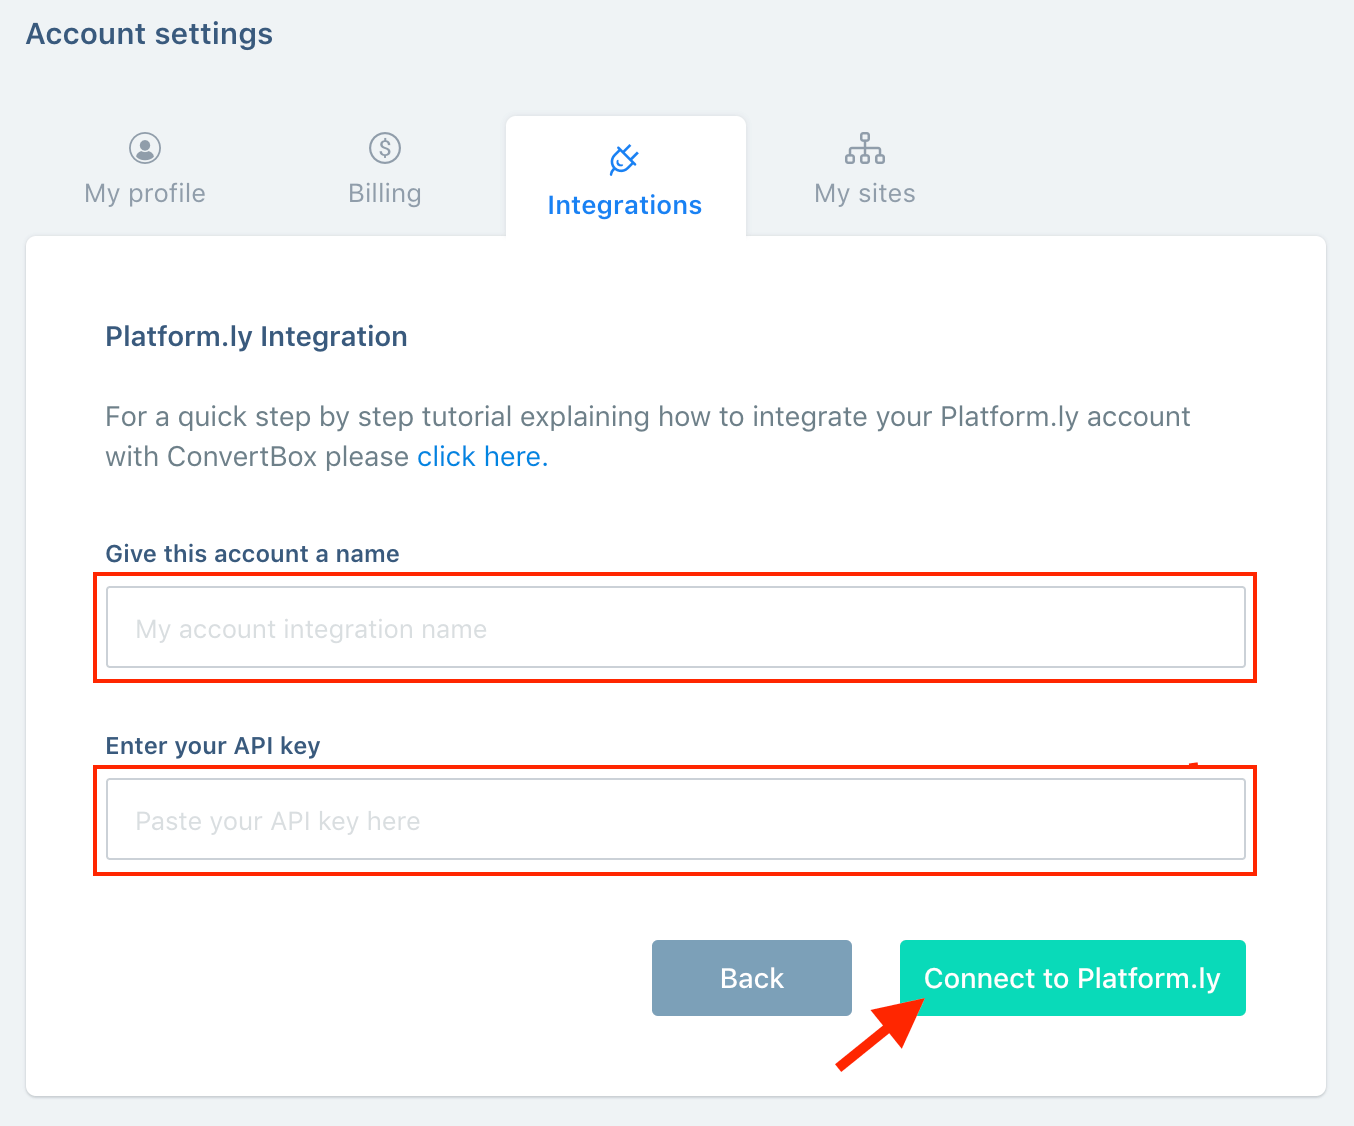The width and height of the screenshot is (1354, 1126).
Task: Click the tutorial description paragraph text
Action: 648,436
